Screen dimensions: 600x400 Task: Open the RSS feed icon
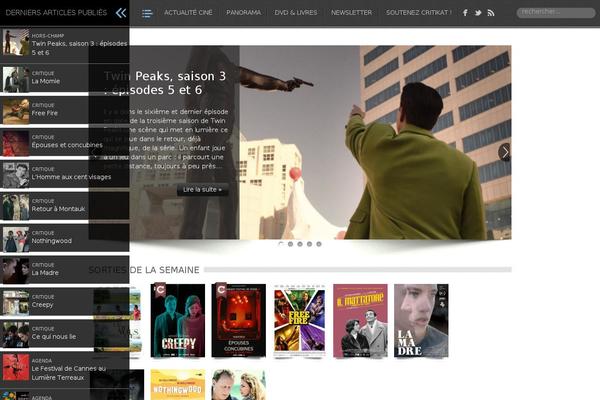pyautogui.click(x=491, y=13)
